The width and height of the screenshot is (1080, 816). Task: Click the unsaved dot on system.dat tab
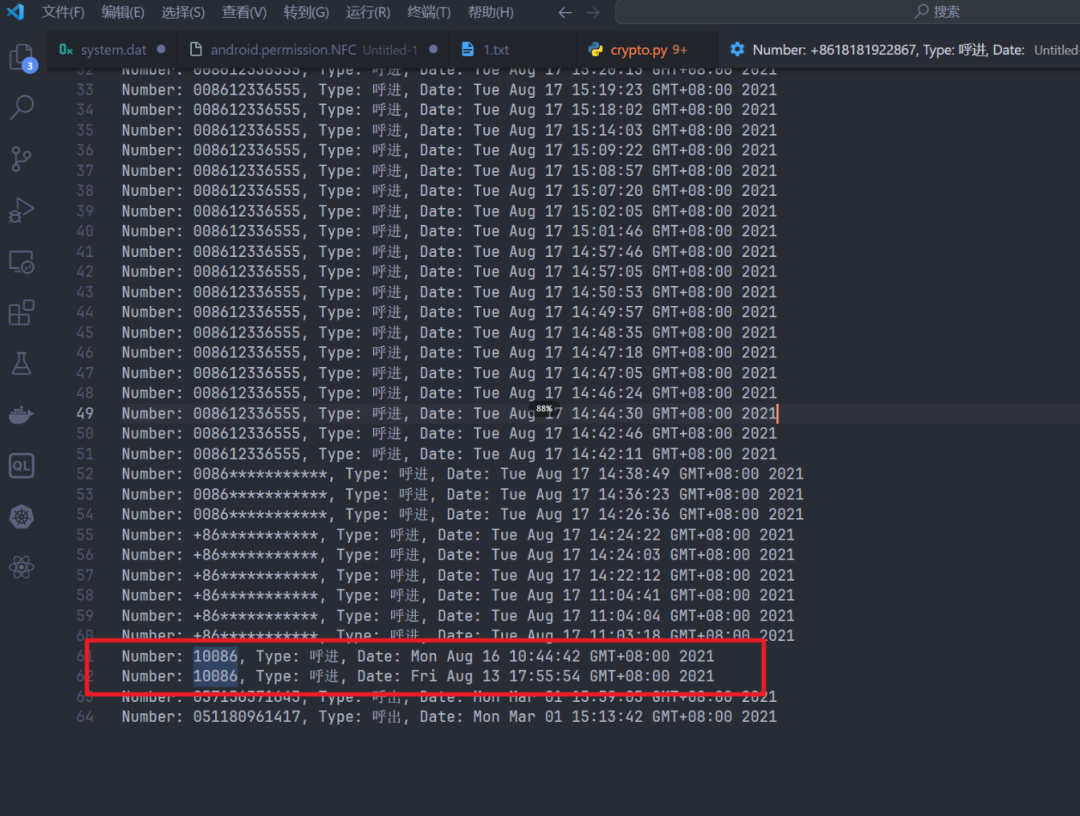[x=161, y=50]
